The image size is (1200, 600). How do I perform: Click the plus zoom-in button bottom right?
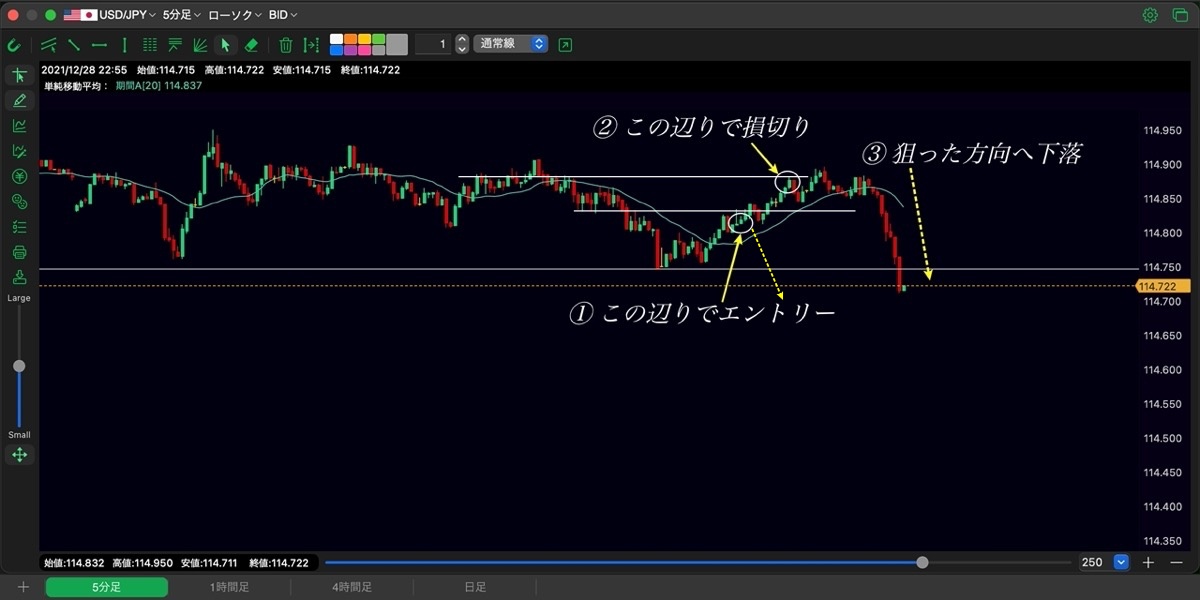pos(1148,563)
